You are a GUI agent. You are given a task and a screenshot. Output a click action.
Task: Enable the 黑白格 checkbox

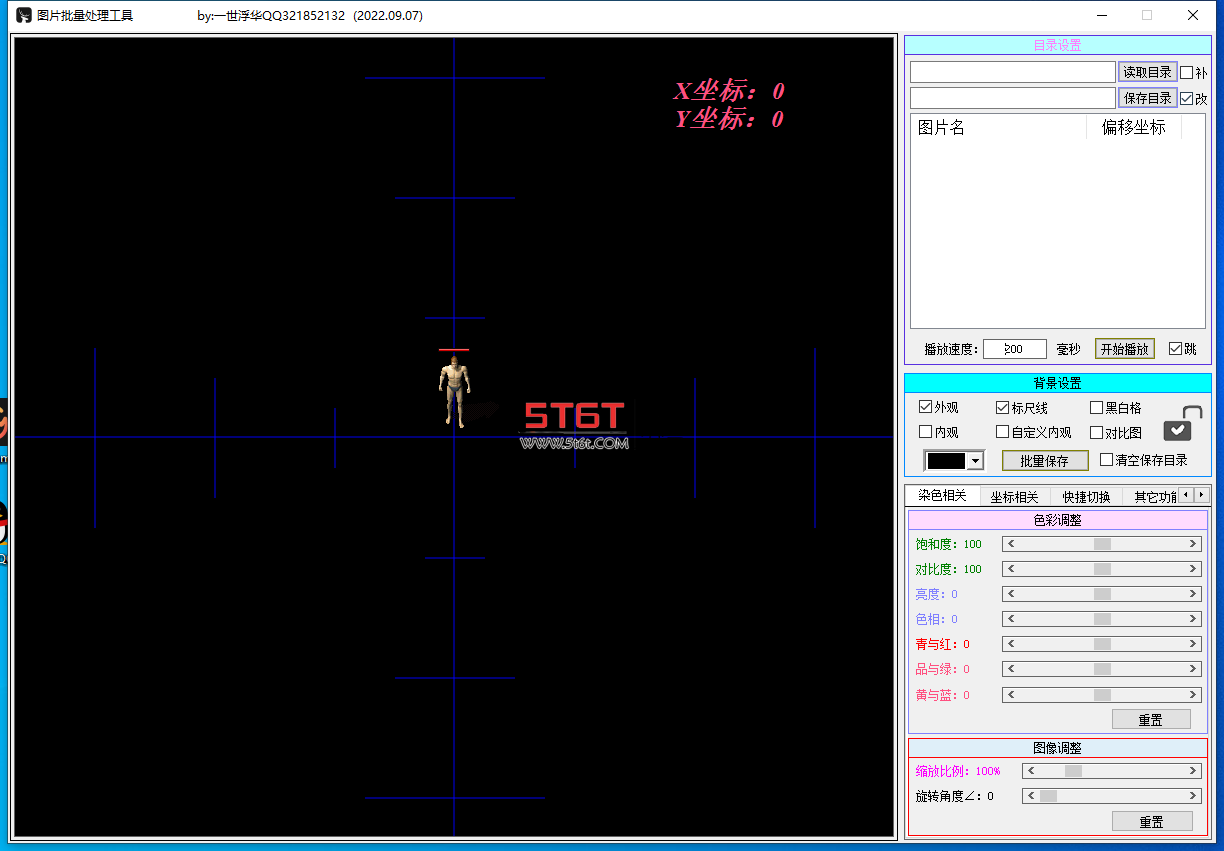[1097, 407]
